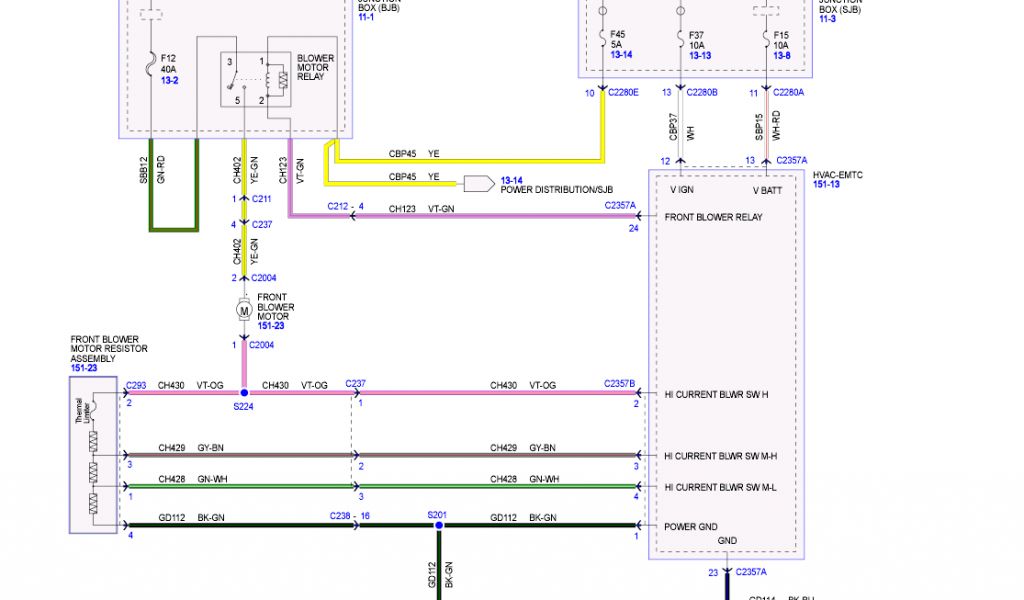This screenshot has height=600, width=1024.
Task: Select the S224 splice dot
Action: pyautogui.click(x=244, y=394)
